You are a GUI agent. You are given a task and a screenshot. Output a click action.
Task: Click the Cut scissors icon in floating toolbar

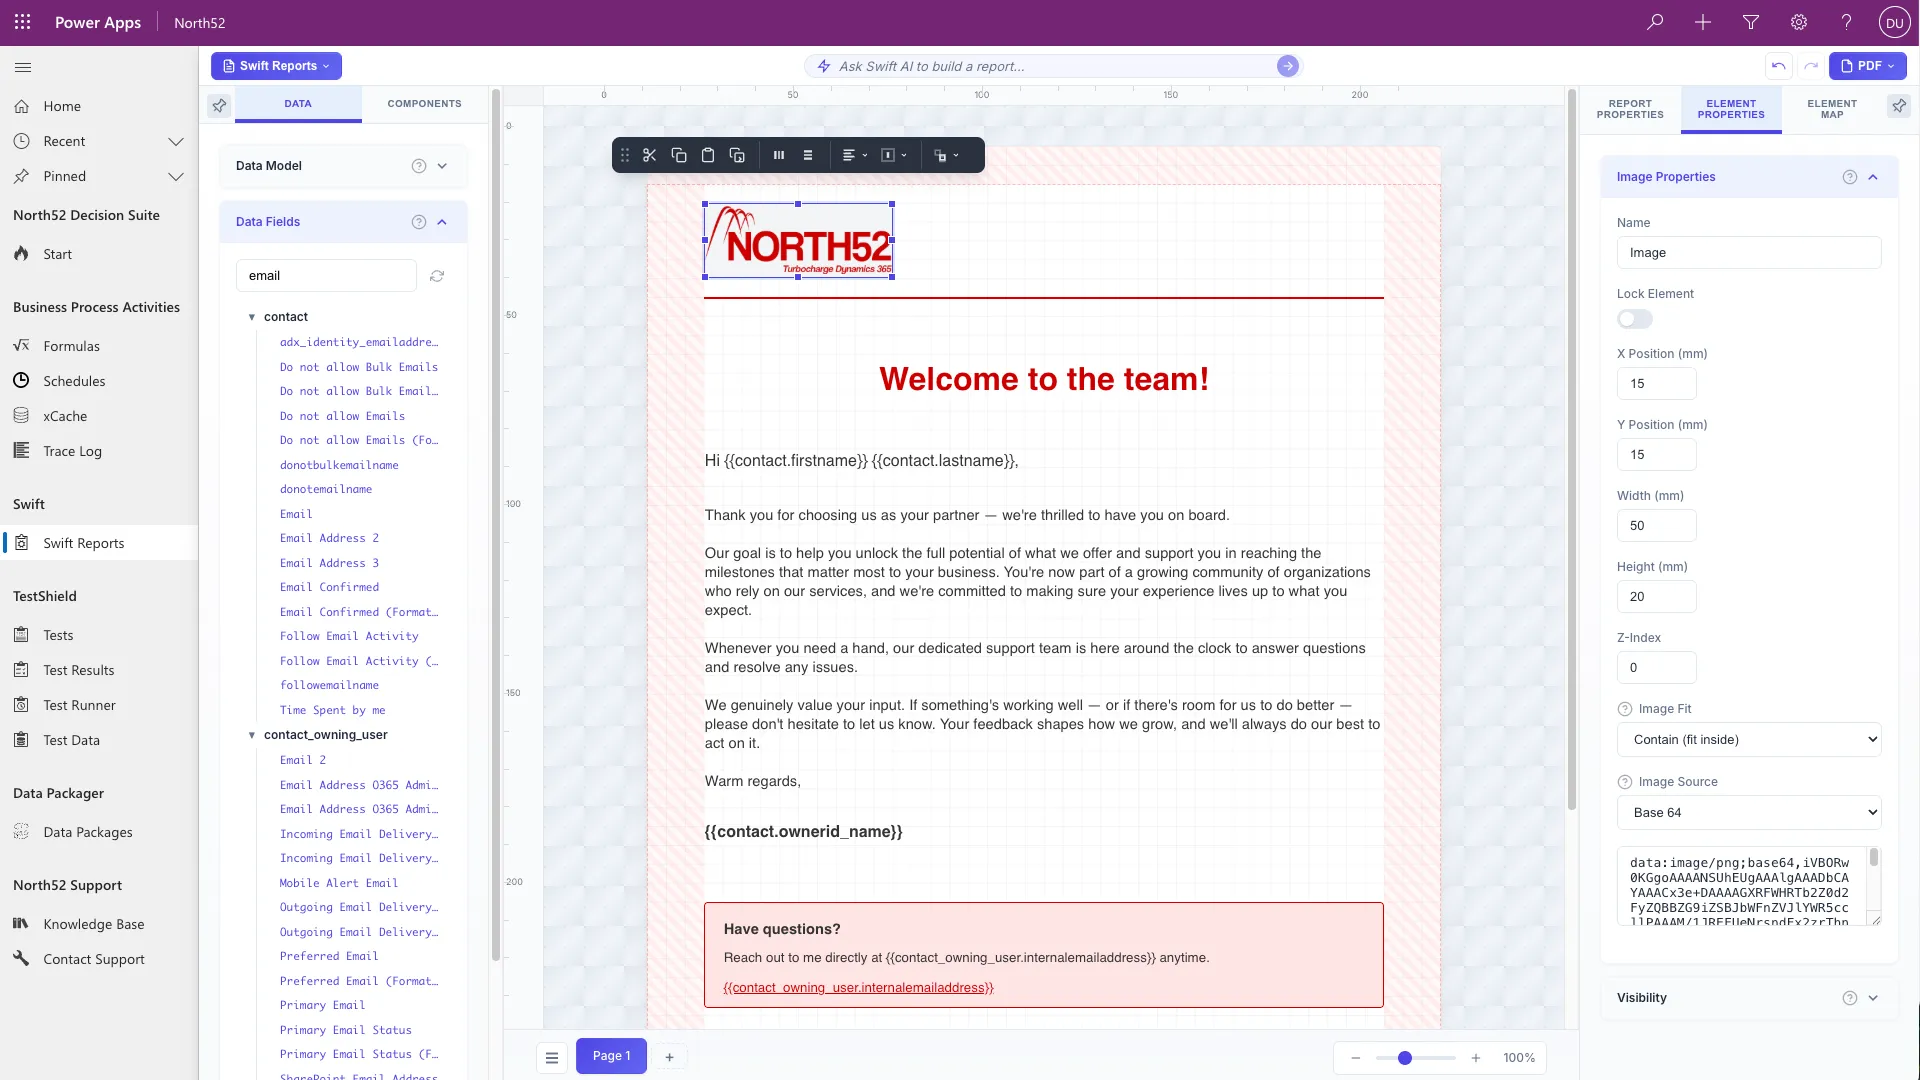[650, 155]
